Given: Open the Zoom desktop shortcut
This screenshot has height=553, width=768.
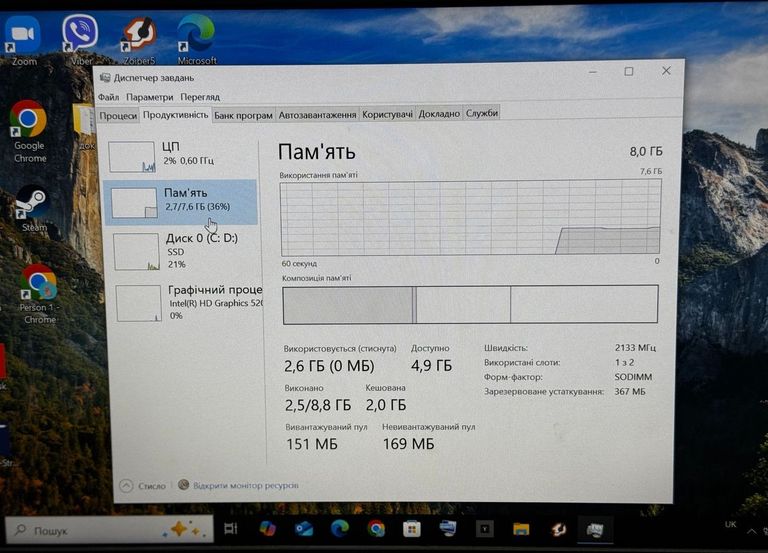Looking at the screenshot, I should pyautogui.click(x=23, y=39).
